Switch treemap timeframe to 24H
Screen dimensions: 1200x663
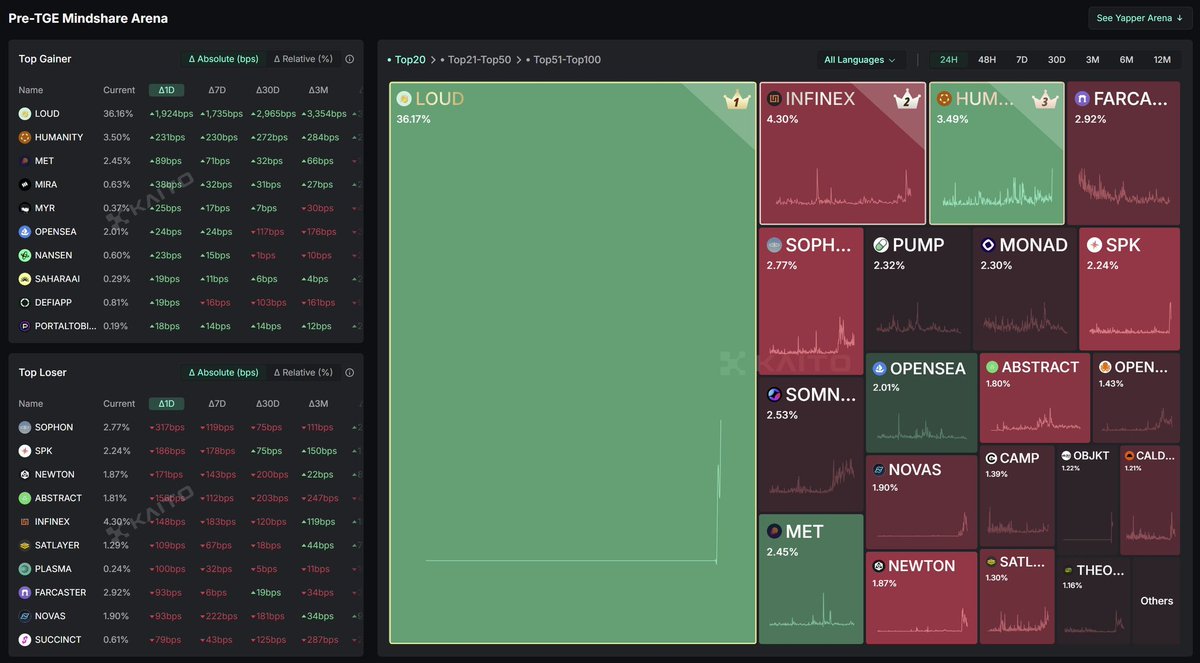[948, 60]
